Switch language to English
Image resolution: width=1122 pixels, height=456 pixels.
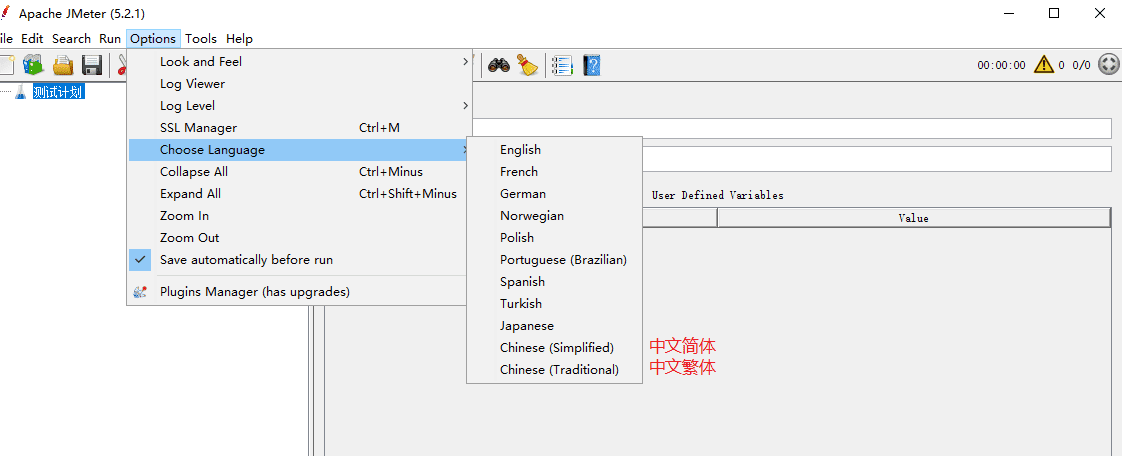(x=555, y=150)
